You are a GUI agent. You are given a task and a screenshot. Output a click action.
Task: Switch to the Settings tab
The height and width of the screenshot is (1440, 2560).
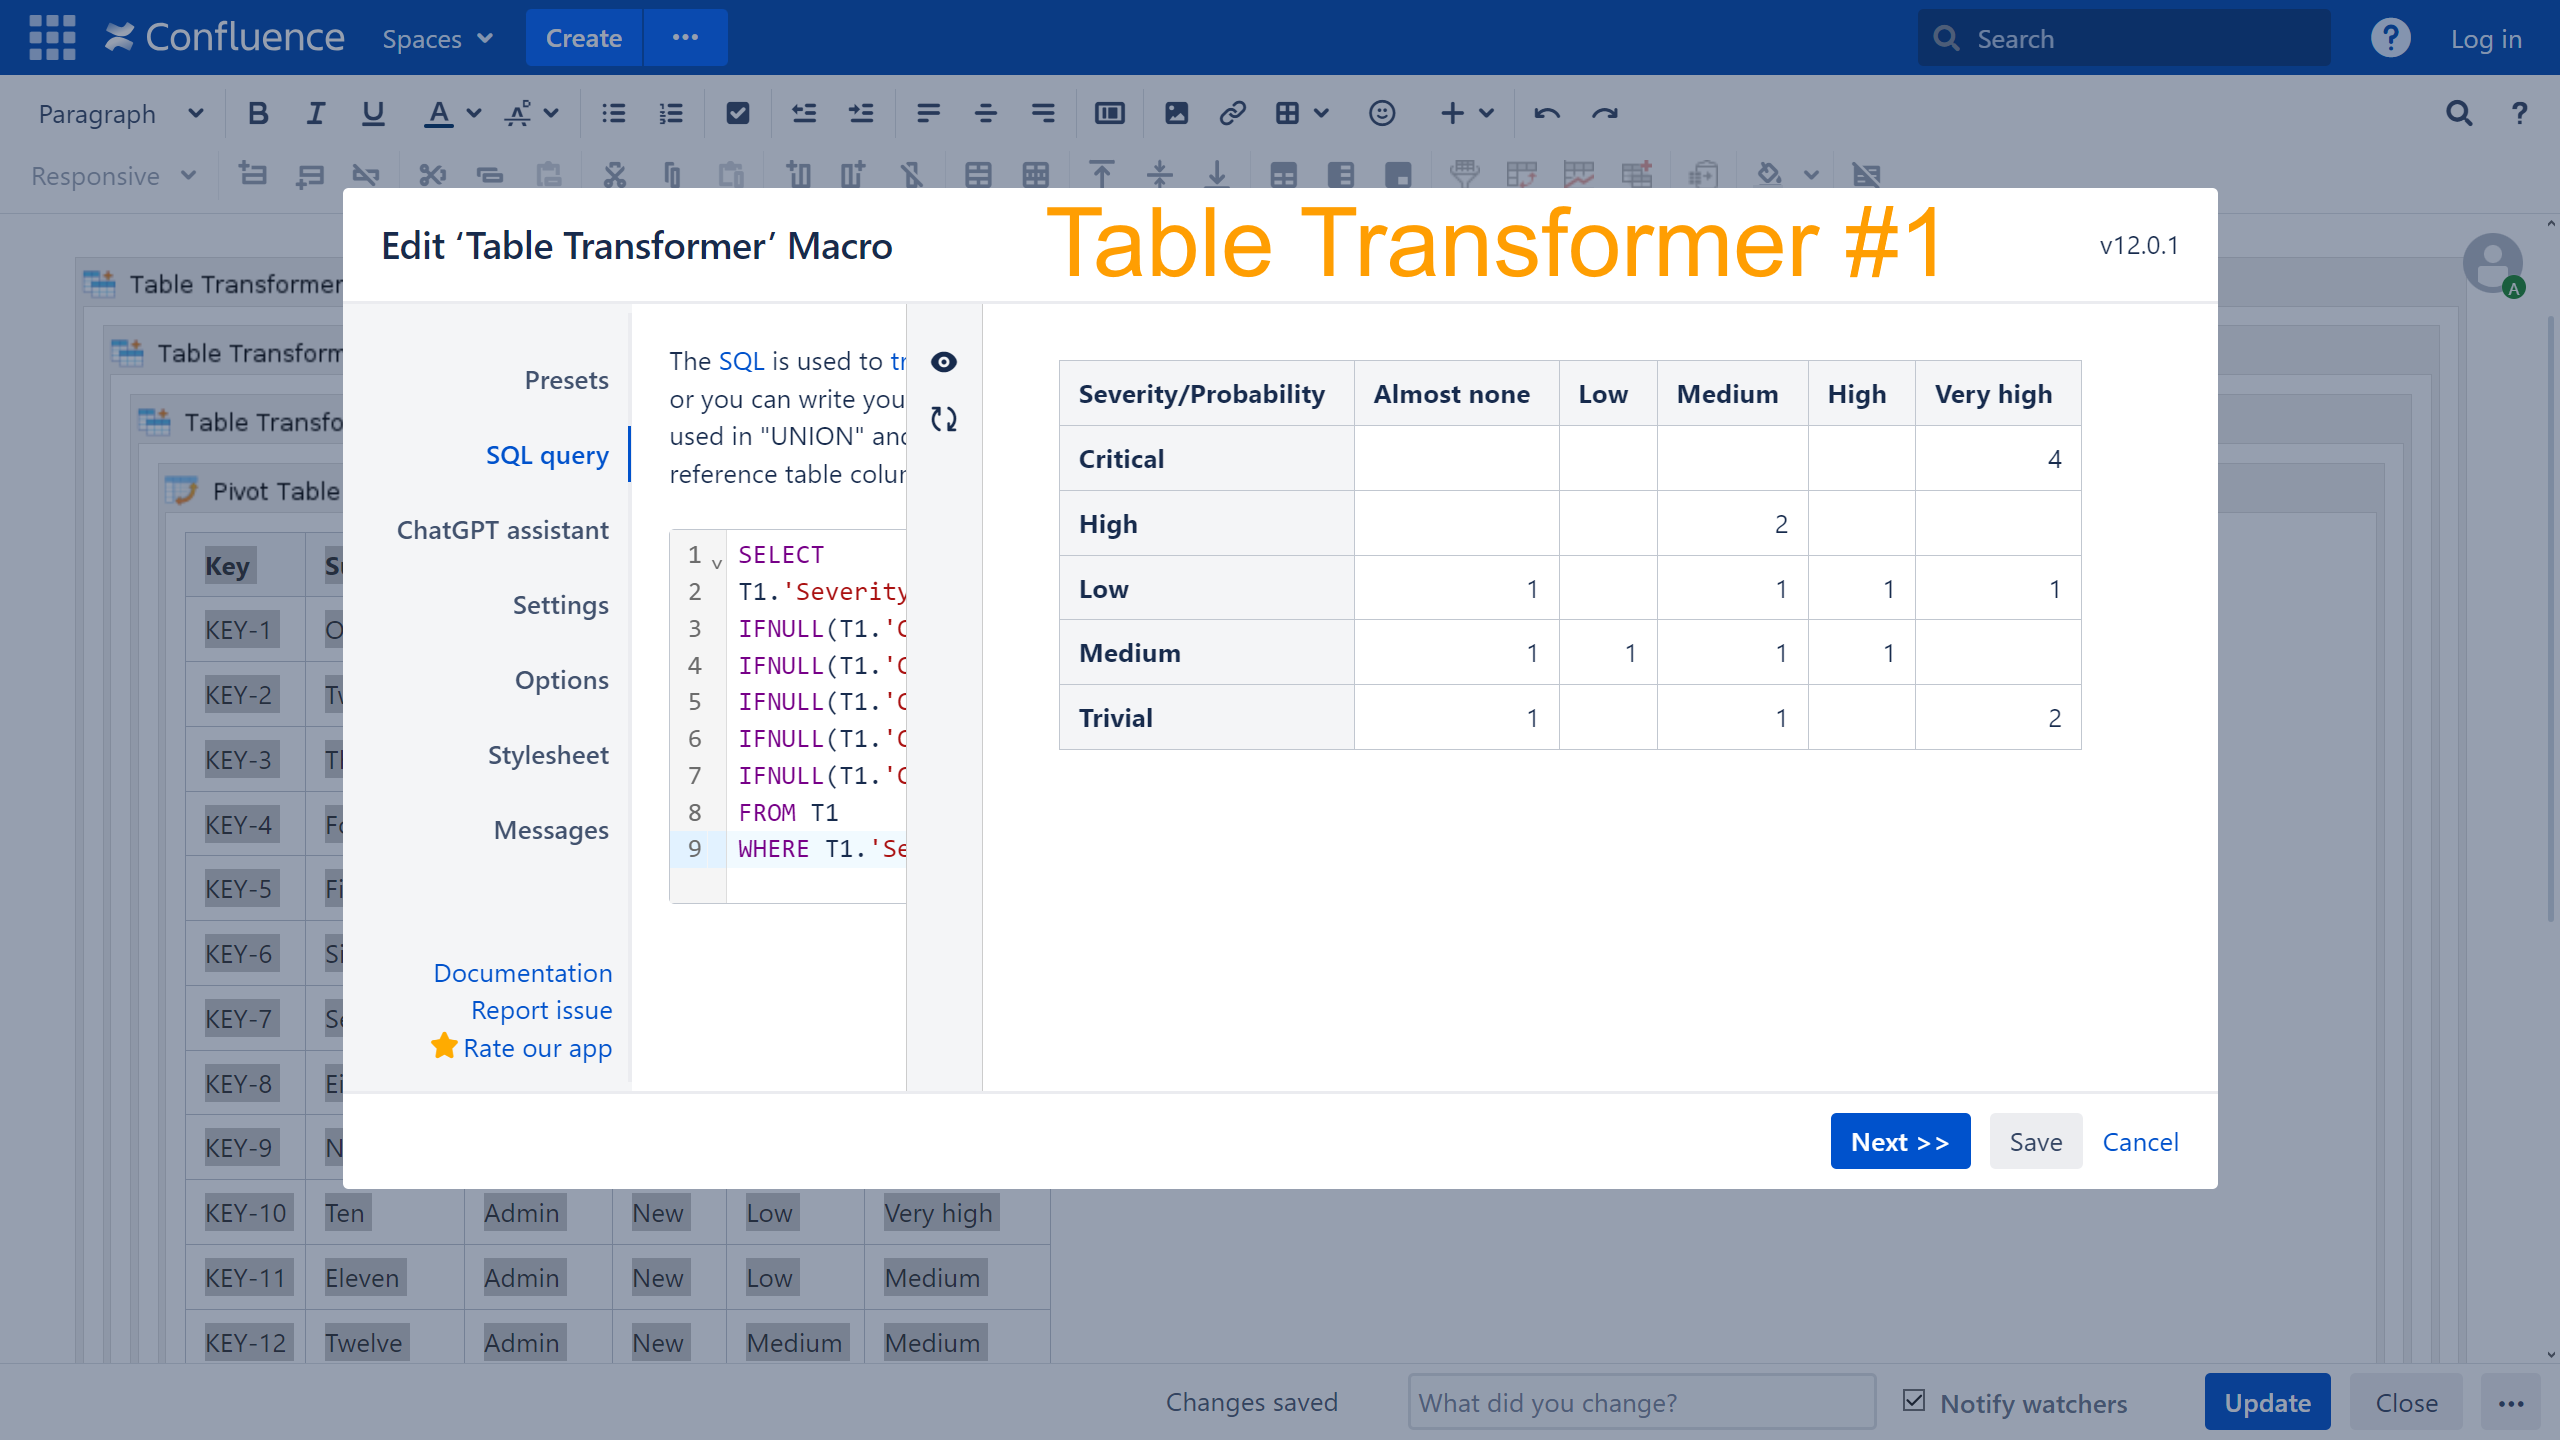pos(560,605)
